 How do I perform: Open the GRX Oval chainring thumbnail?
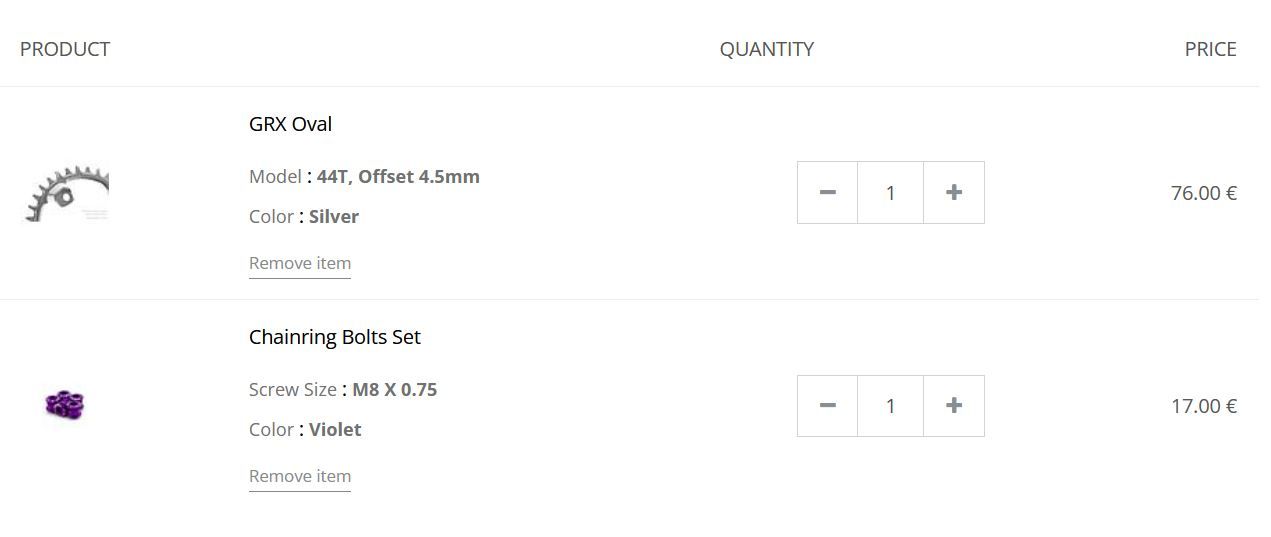67,193
